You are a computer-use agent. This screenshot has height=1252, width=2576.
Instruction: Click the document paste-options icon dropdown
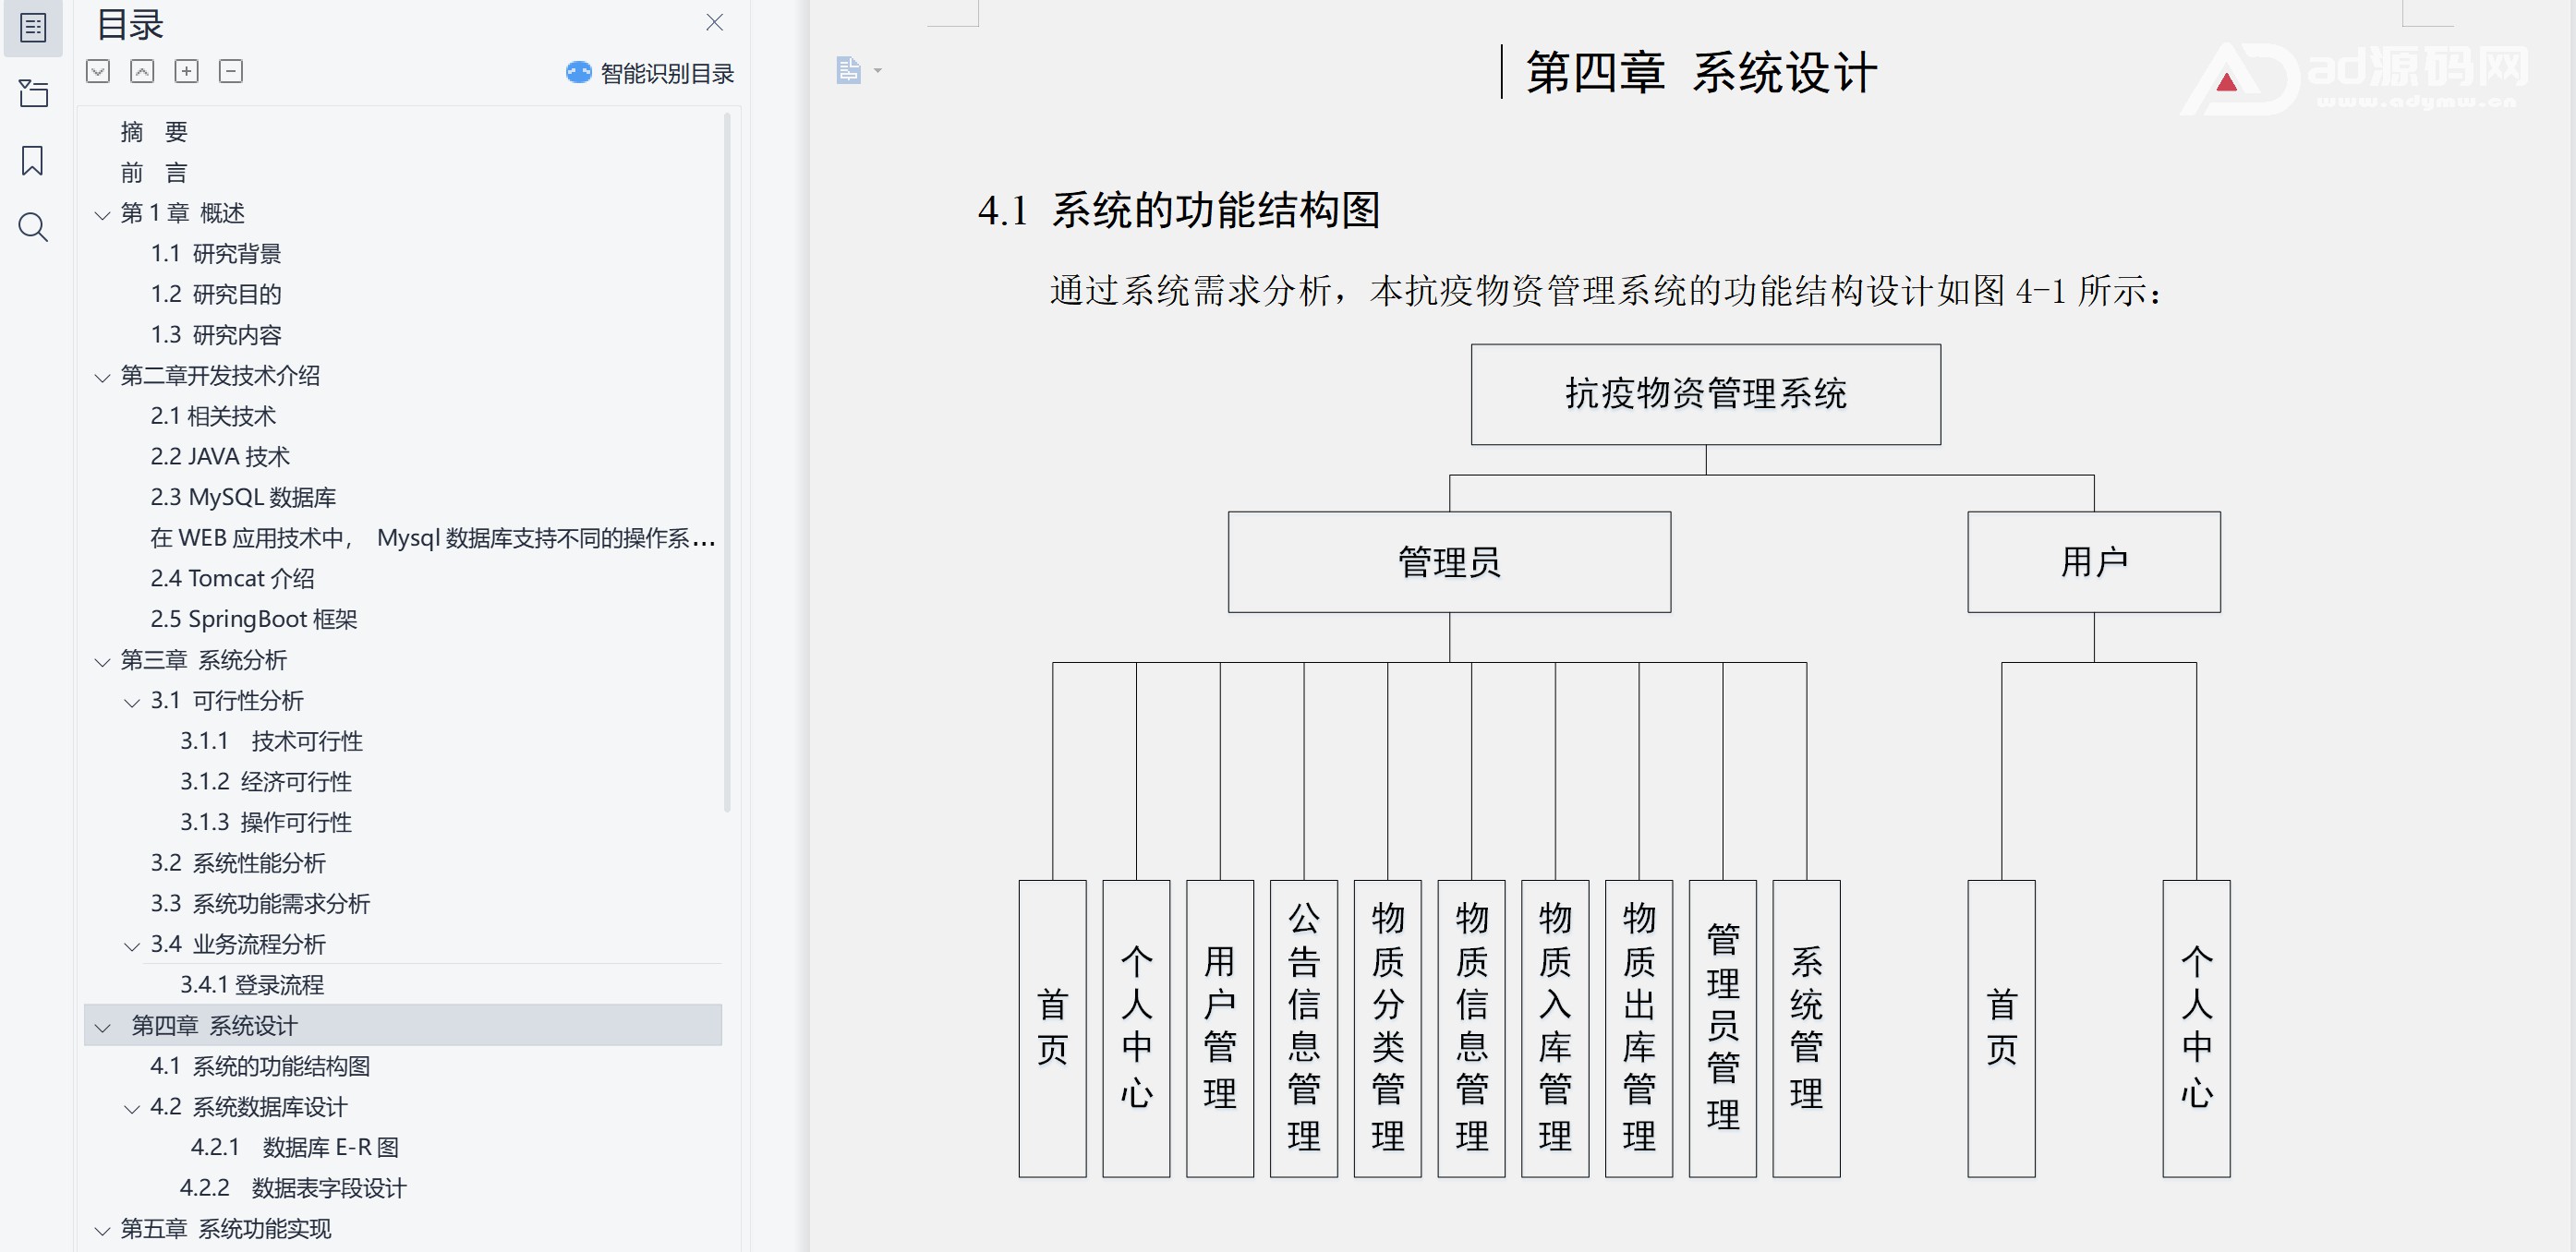858,70
